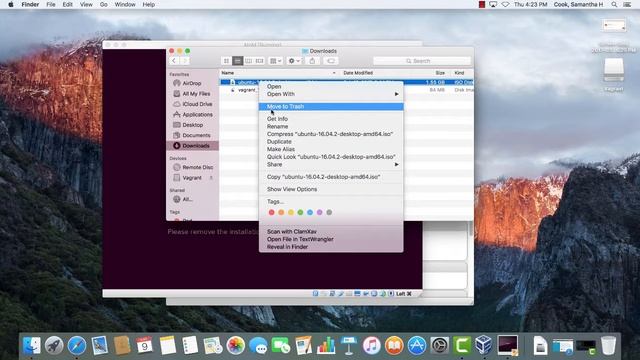Apply the red tag color
The height and width of the screenshot is (360, 640).
click(x=271, y=212)
